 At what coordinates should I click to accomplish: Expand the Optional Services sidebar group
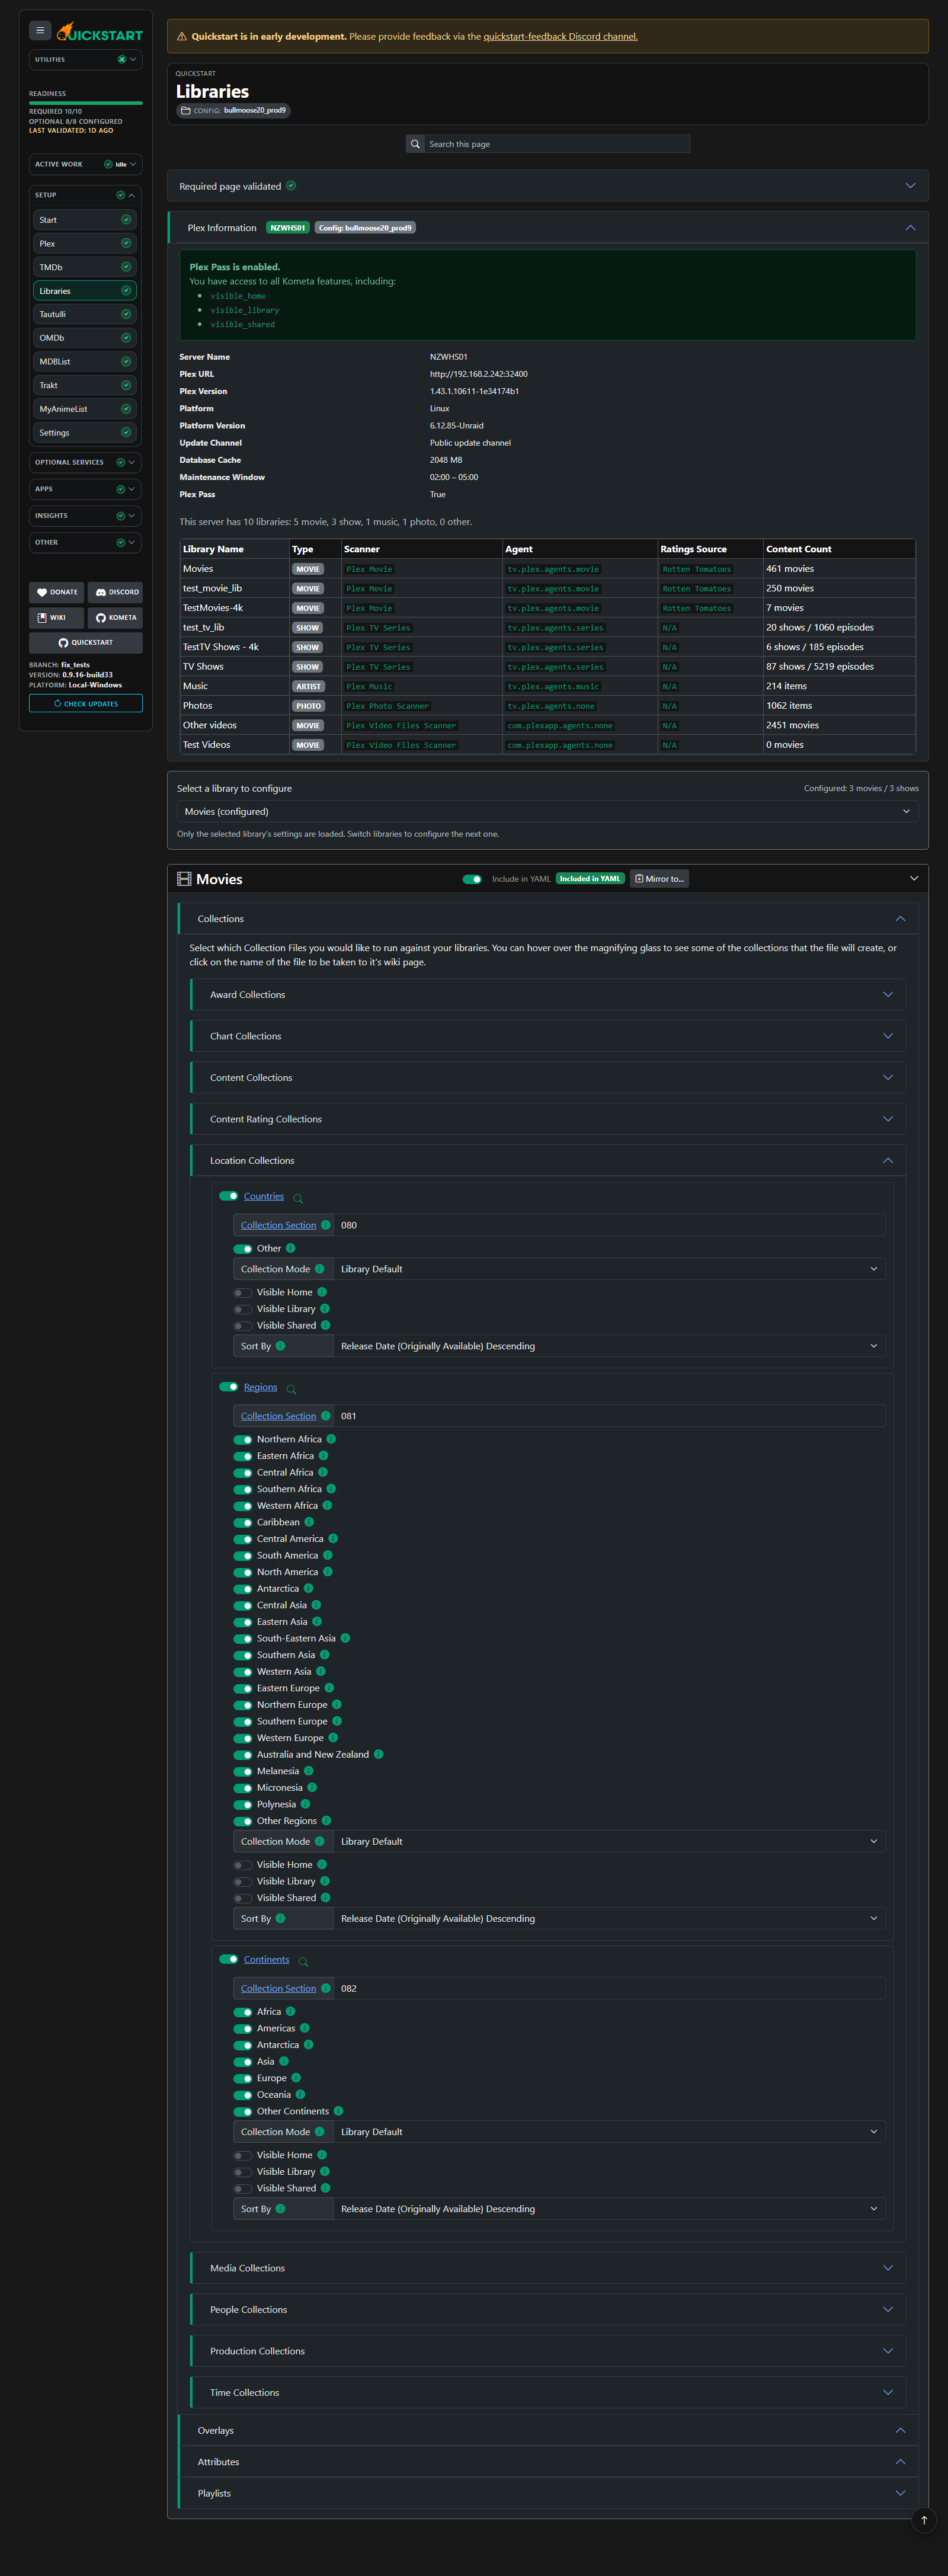click(x=85, y=462)
